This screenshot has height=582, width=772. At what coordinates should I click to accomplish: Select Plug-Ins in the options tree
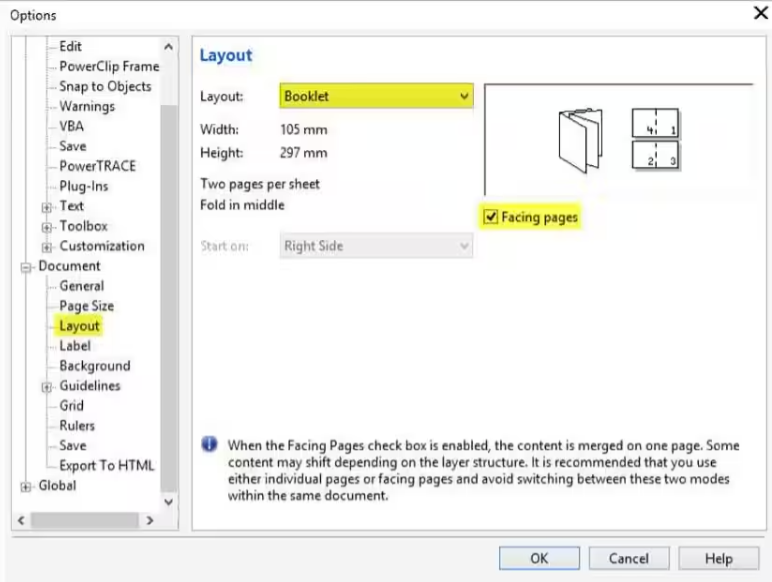point(84,186)
